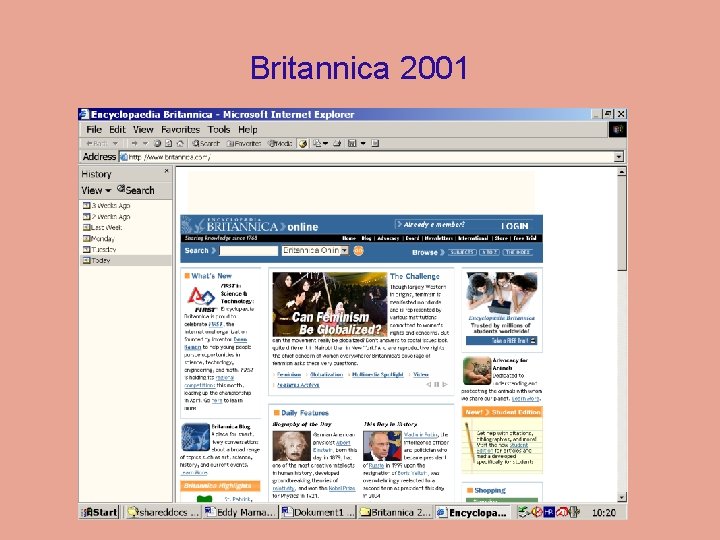Click the vertical scrollbar thumb
This screenshot has height=540, width=720.
pos(622,224)
